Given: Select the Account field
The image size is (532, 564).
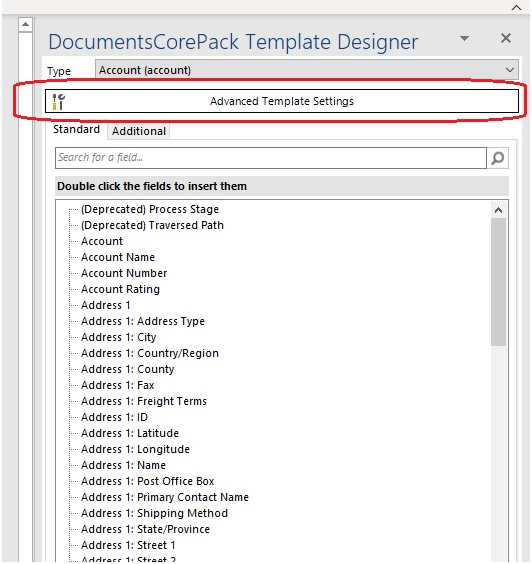Looking at the screenshot, I should (102, 241).
